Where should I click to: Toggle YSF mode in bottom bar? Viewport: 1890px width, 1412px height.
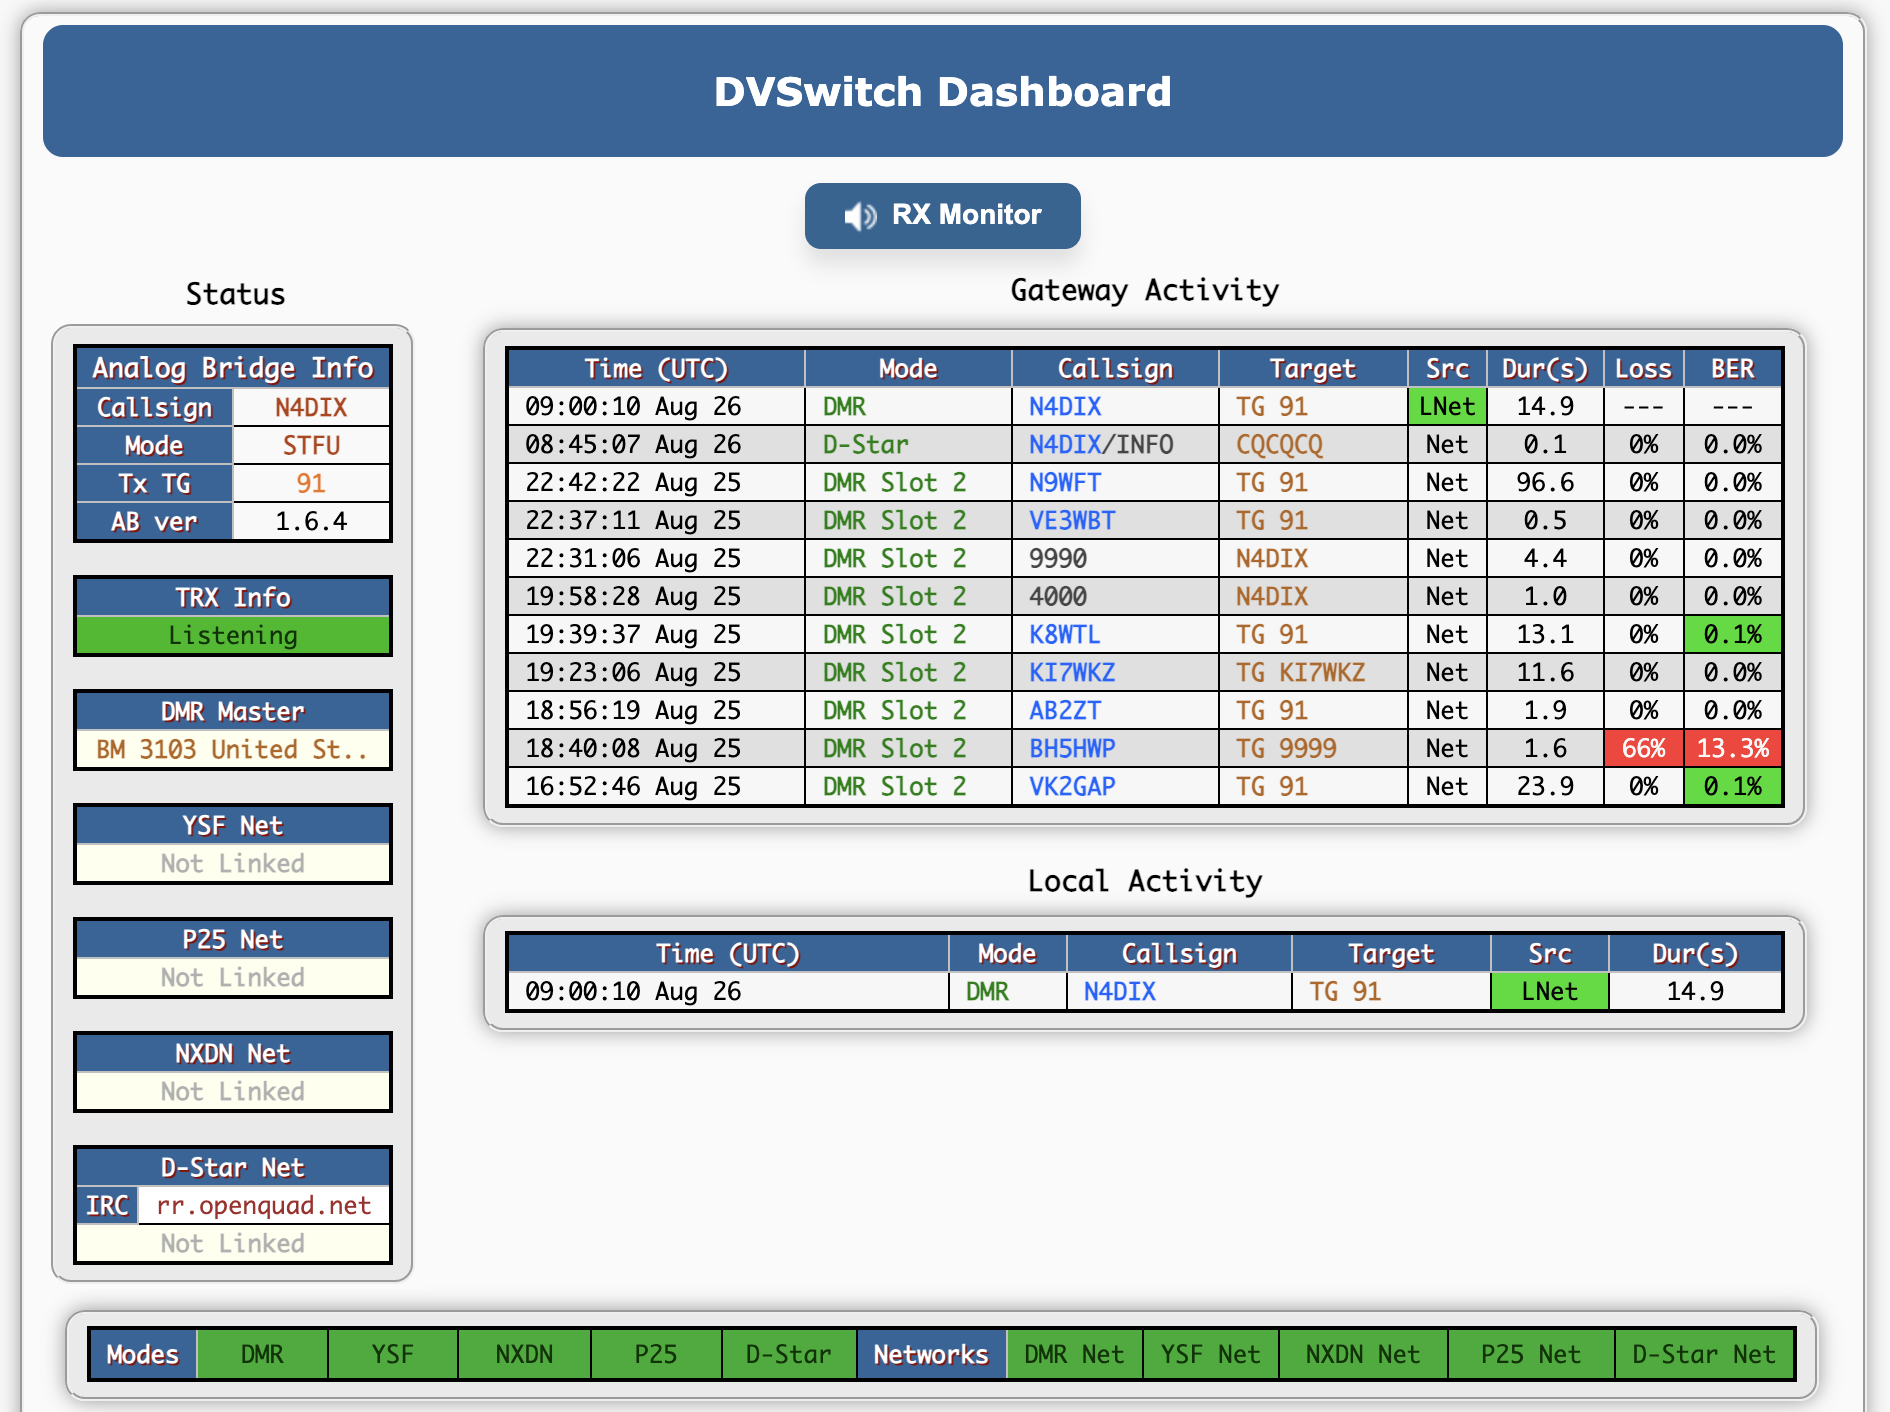[x=392, y=1354]
